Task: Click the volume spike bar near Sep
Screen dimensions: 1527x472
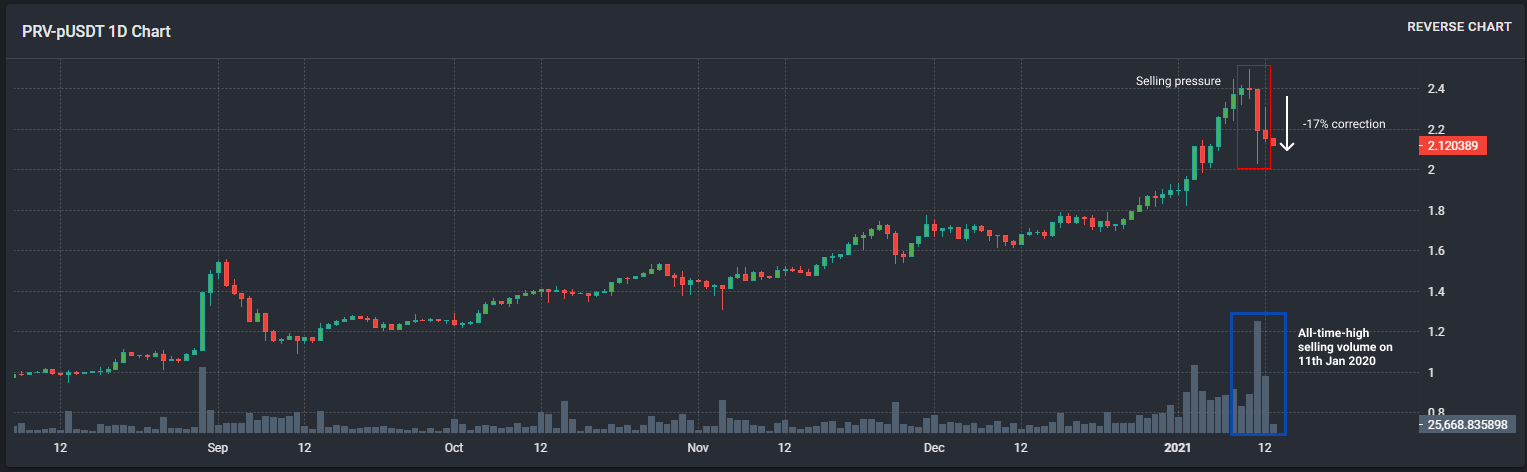Action: click(x=203, y=399)
